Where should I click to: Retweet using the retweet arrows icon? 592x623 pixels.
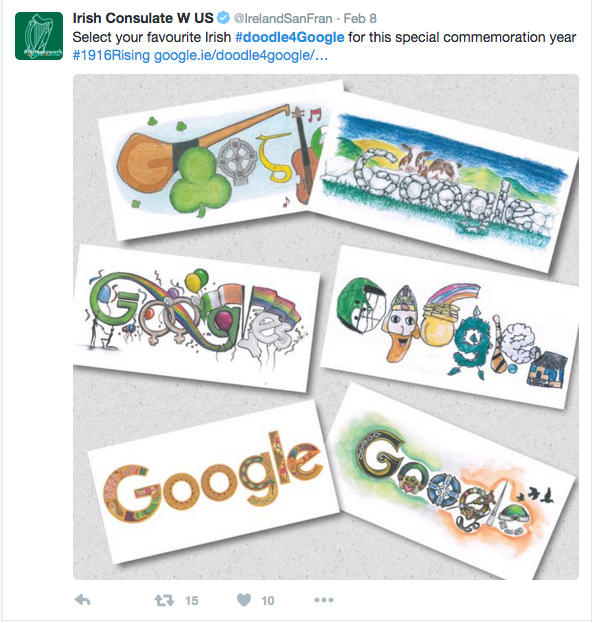[164, 600]
